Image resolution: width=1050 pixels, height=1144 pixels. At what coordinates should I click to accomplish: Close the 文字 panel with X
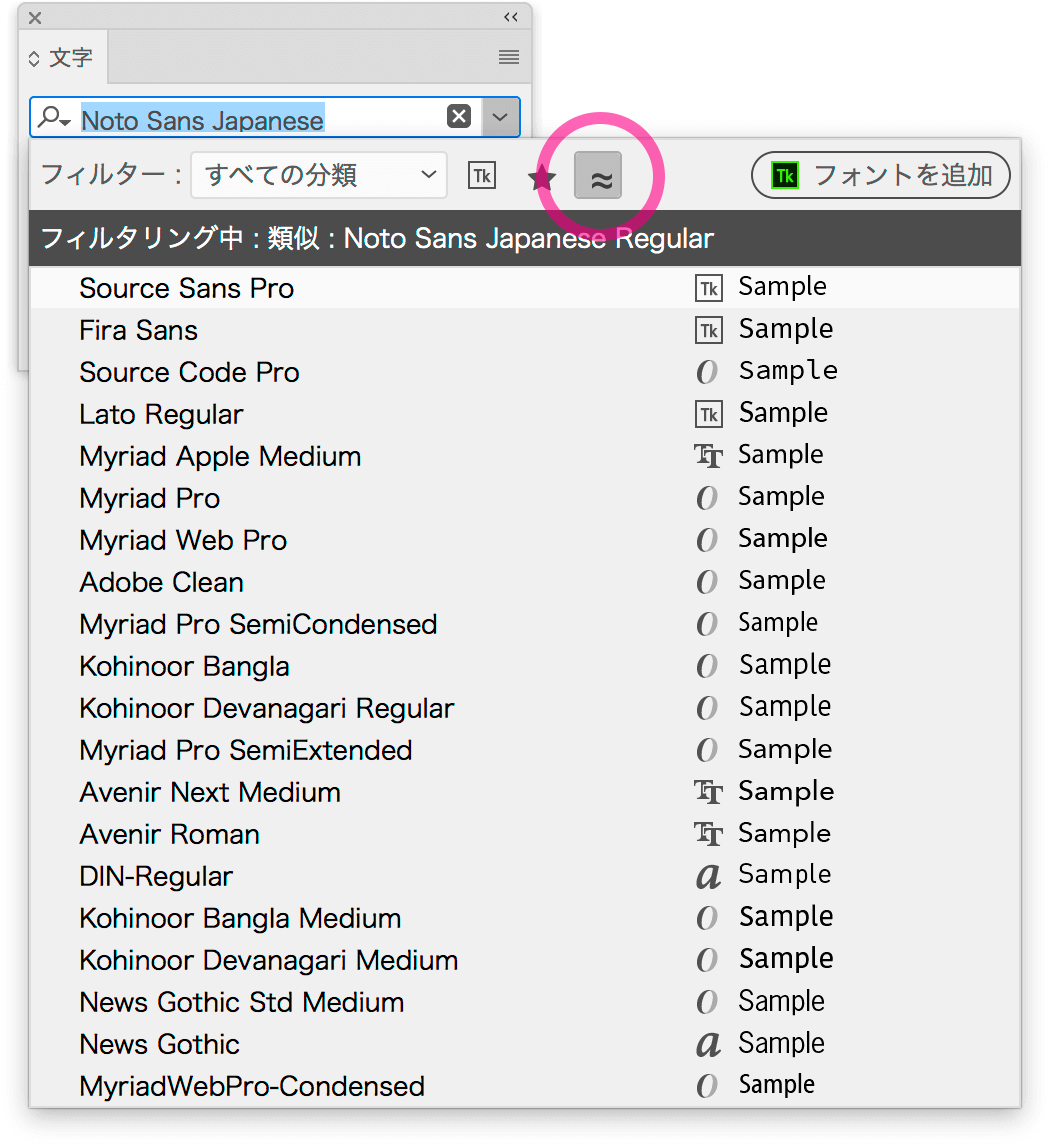click(34, 18)
